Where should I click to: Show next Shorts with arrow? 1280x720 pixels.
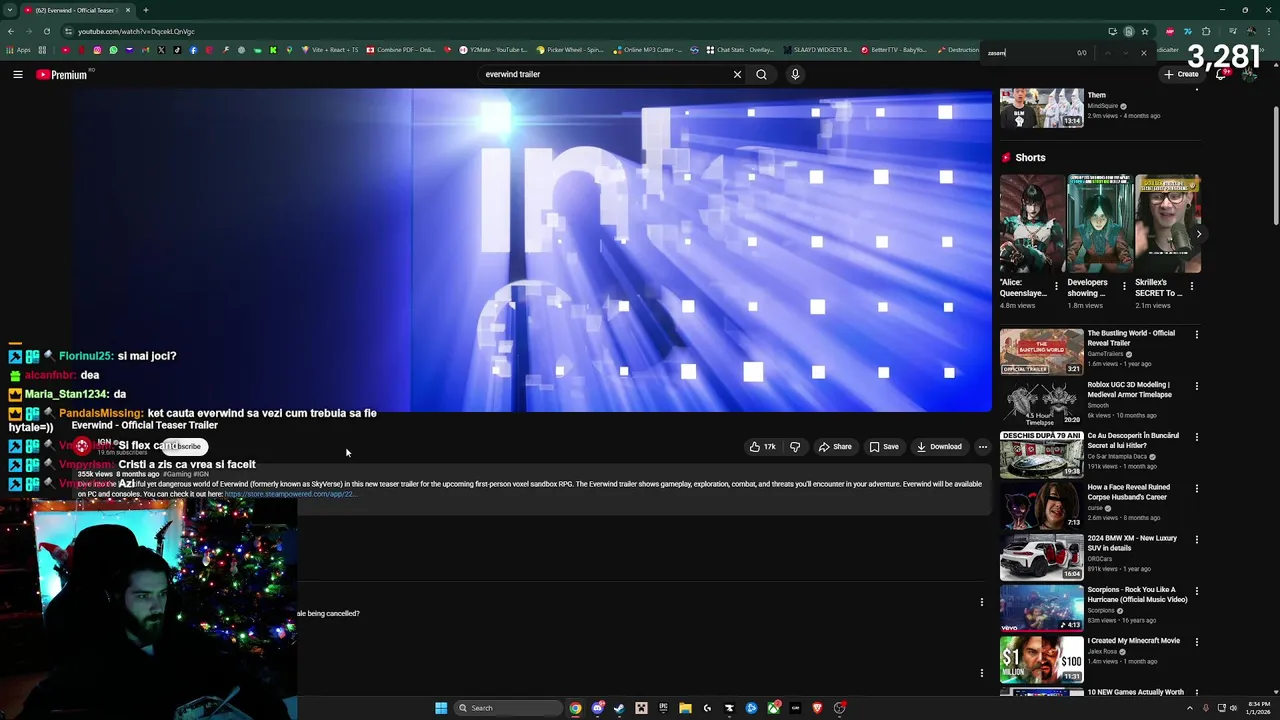[x=1198, y=234]
